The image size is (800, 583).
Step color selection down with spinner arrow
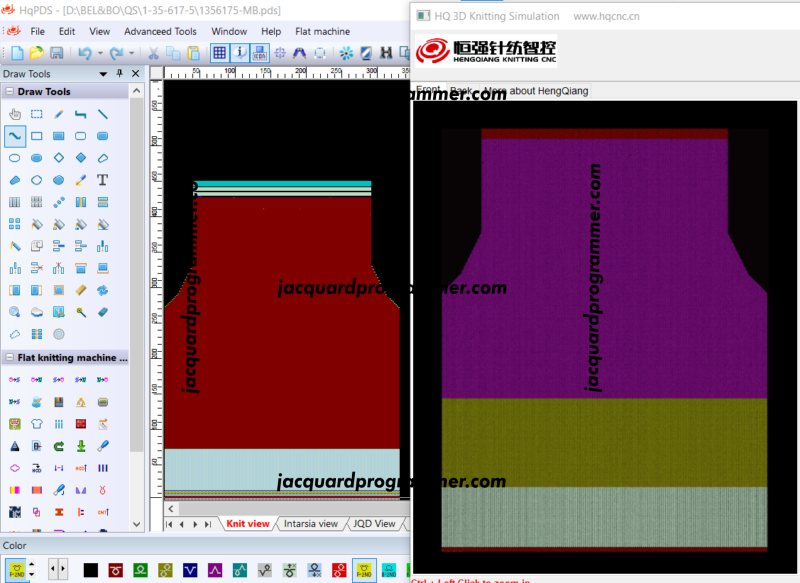(x=32, y=574)
